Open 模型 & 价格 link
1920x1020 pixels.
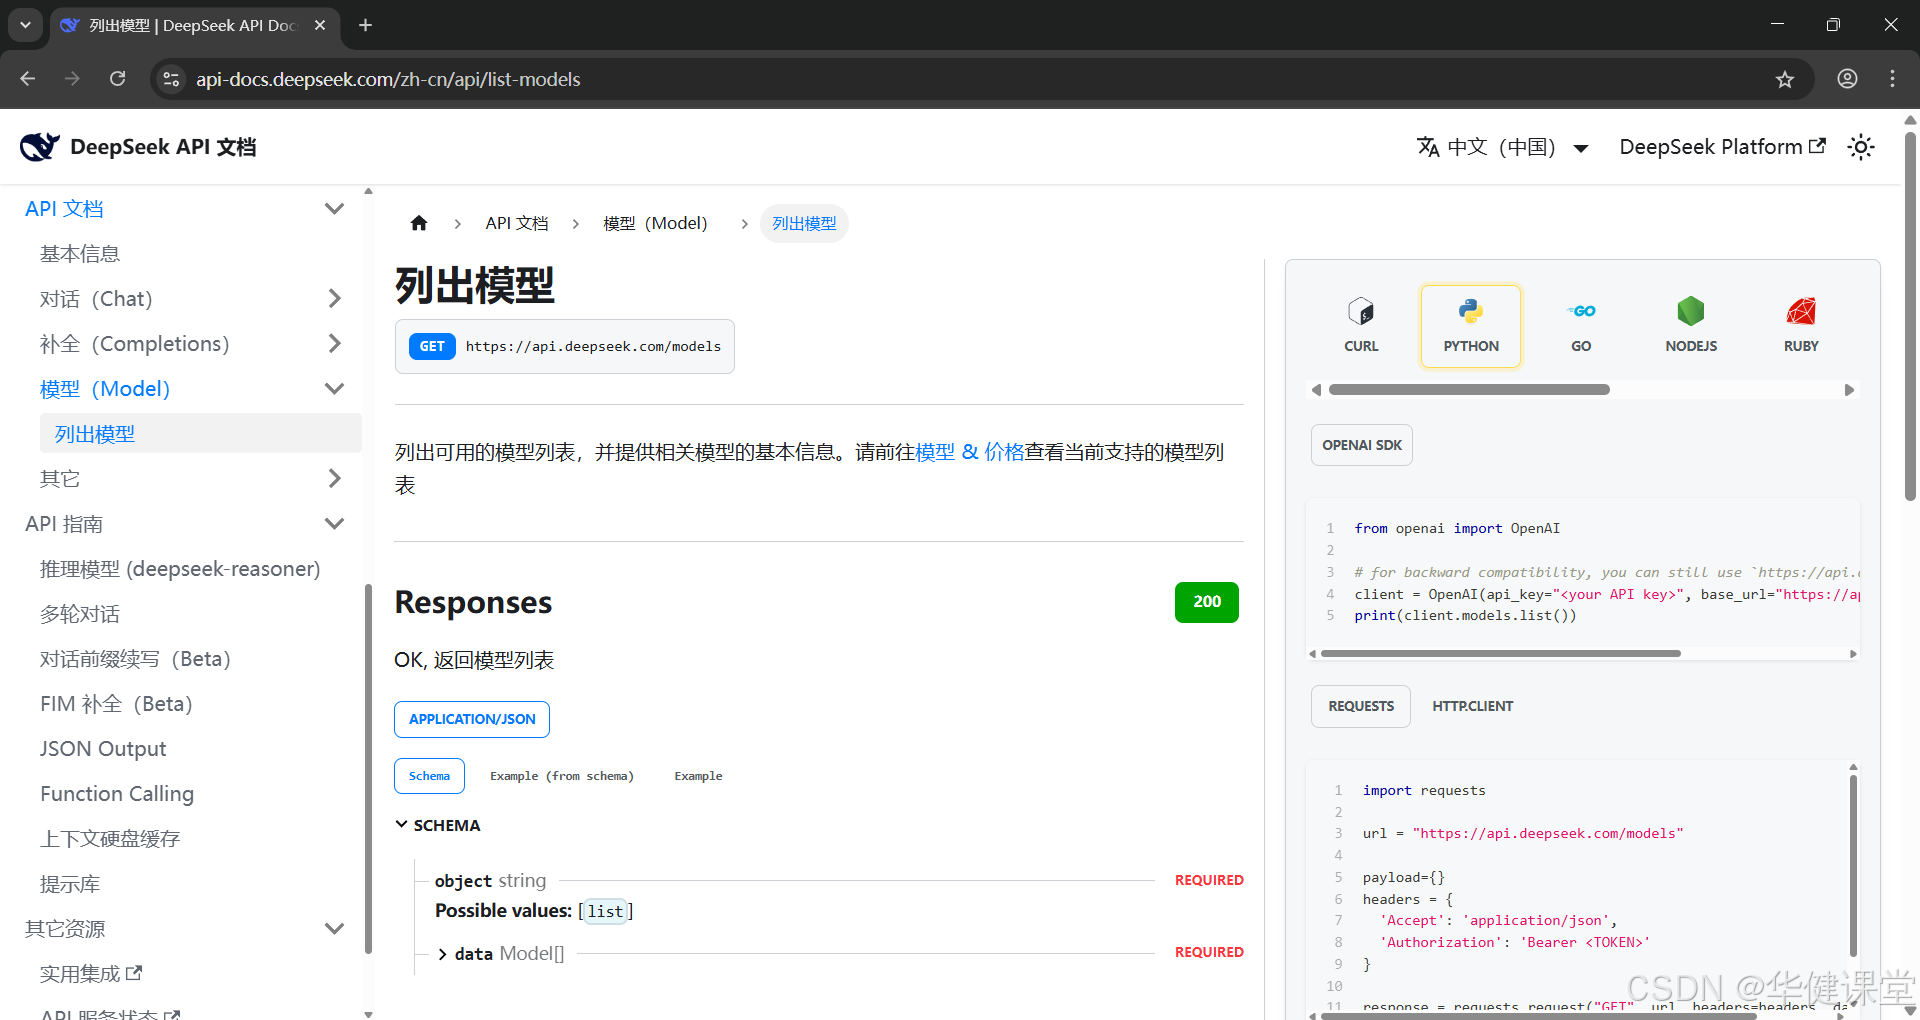pyautogui.click(x=970, y=452)
